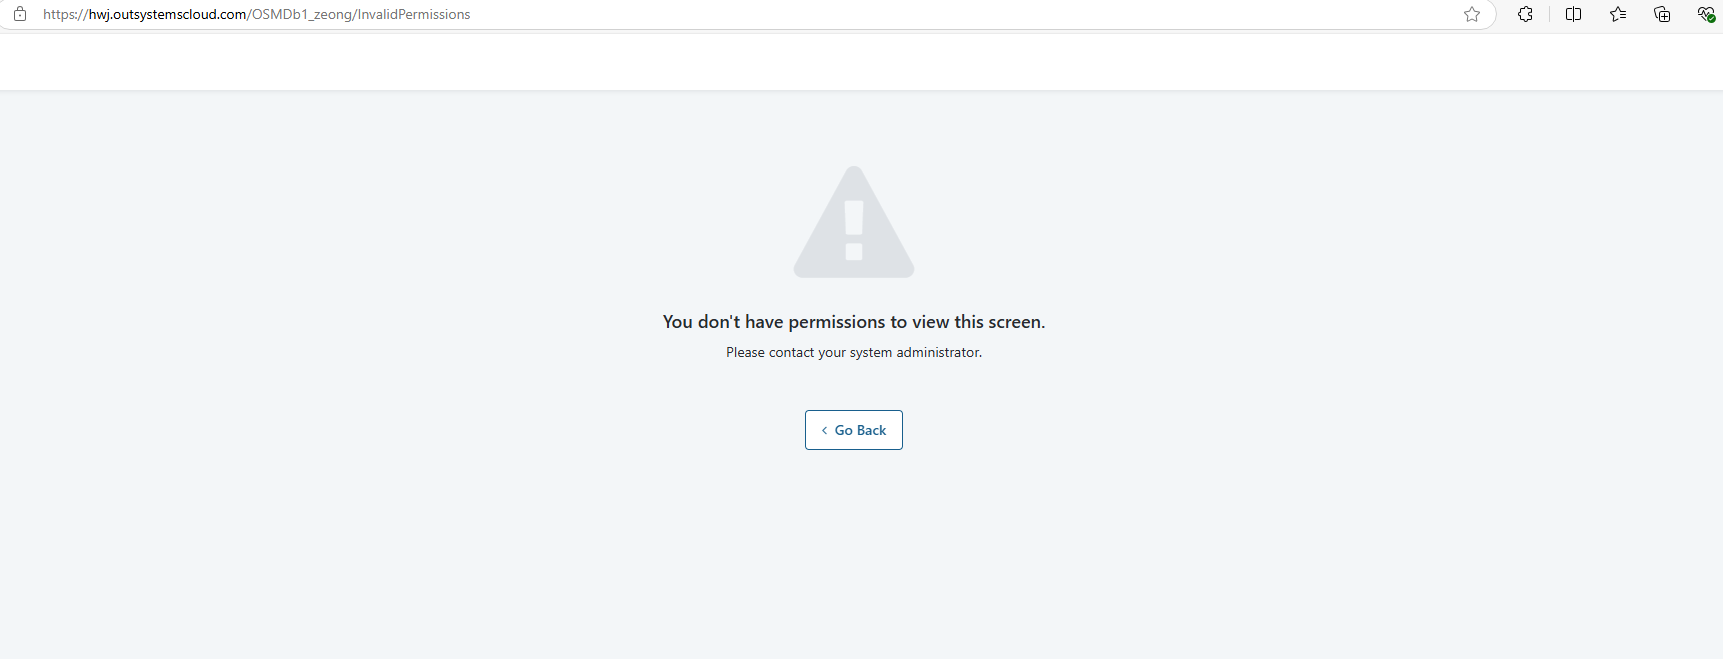Click the gray warning triangle icon
1723x659 pixels.
pyautogui.click(x=854, y=222)
